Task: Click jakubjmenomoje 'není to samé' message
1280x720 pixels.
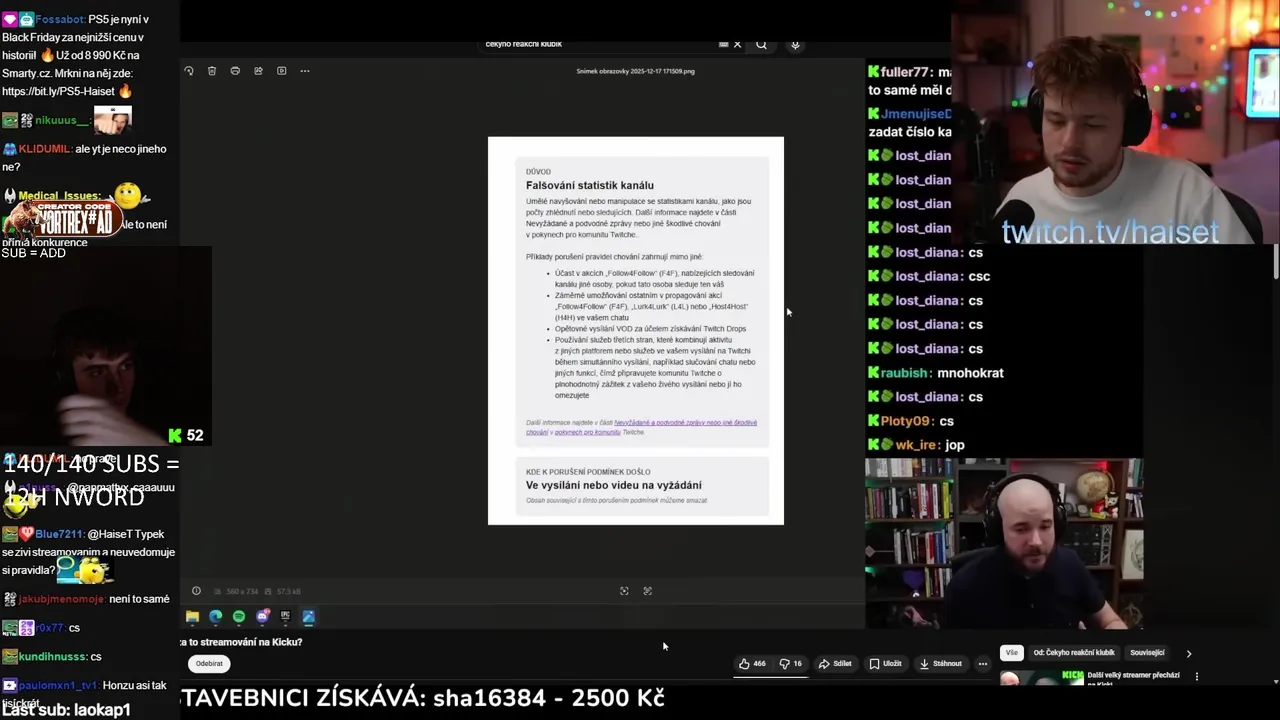Action: pyautogui.click(x=86, y=599)
